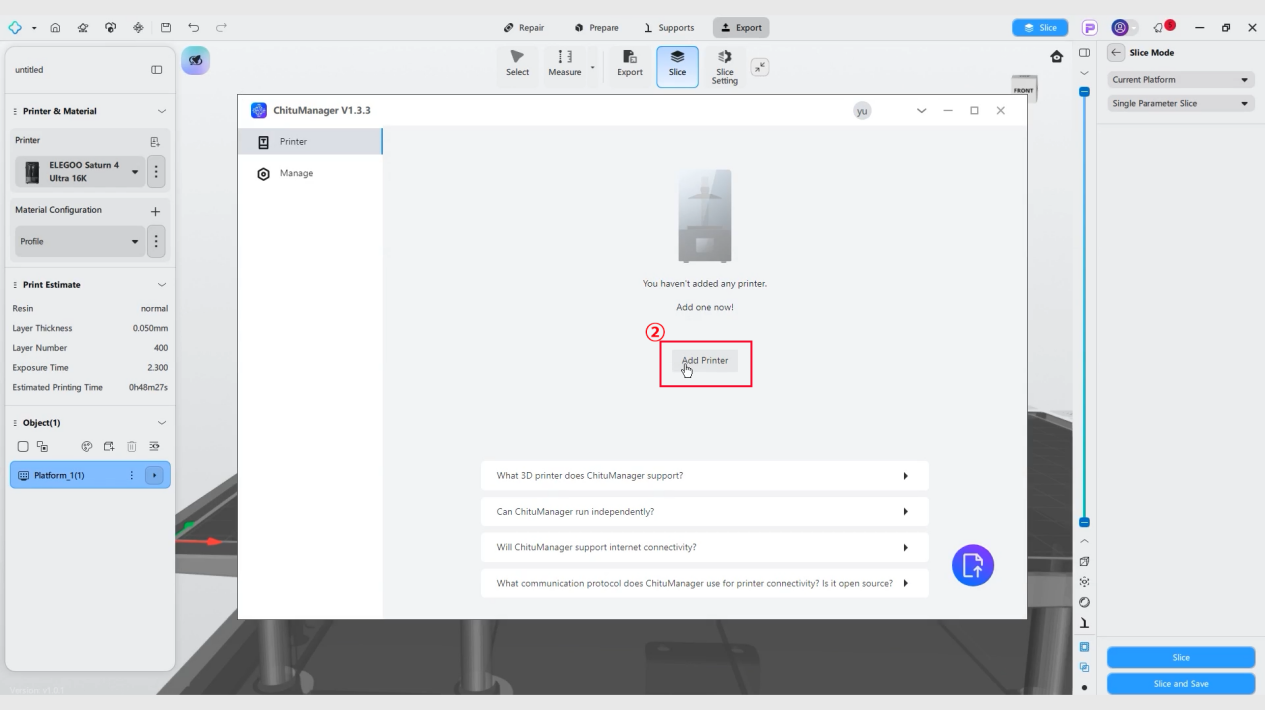Click the collapse list icon in Object panel
The image size is (1265, 710).
click(155, 447)
